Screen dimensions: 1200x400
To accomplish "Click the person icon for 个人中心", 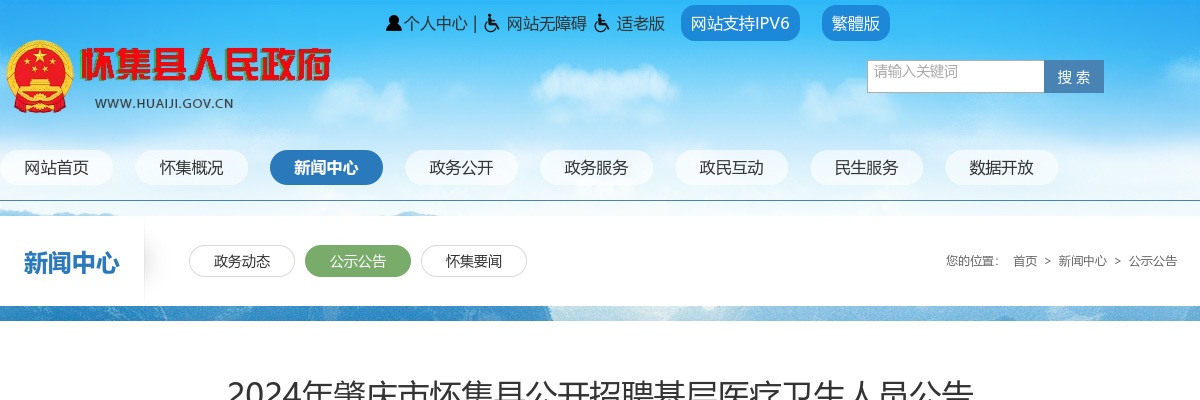I will pos(394,23).
